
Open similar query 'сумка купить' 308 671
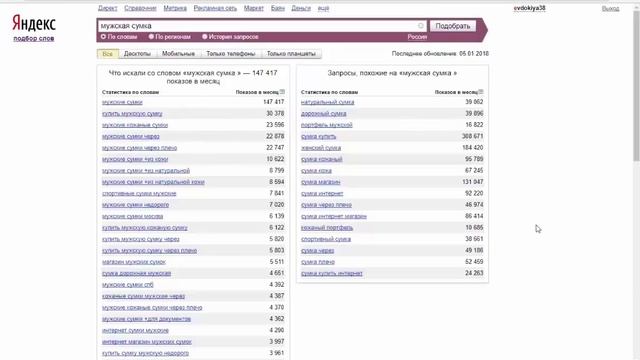[x=318, y=136]
